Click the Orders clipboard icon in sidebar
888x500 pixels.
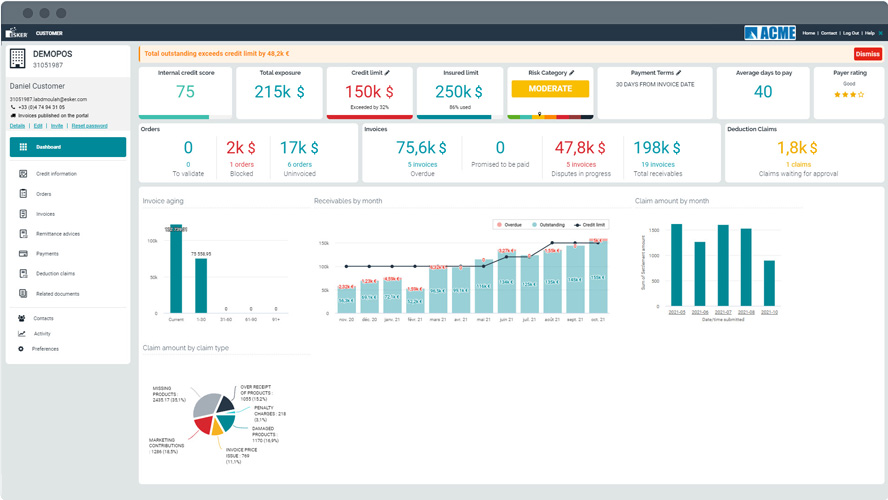coord(23,194)
